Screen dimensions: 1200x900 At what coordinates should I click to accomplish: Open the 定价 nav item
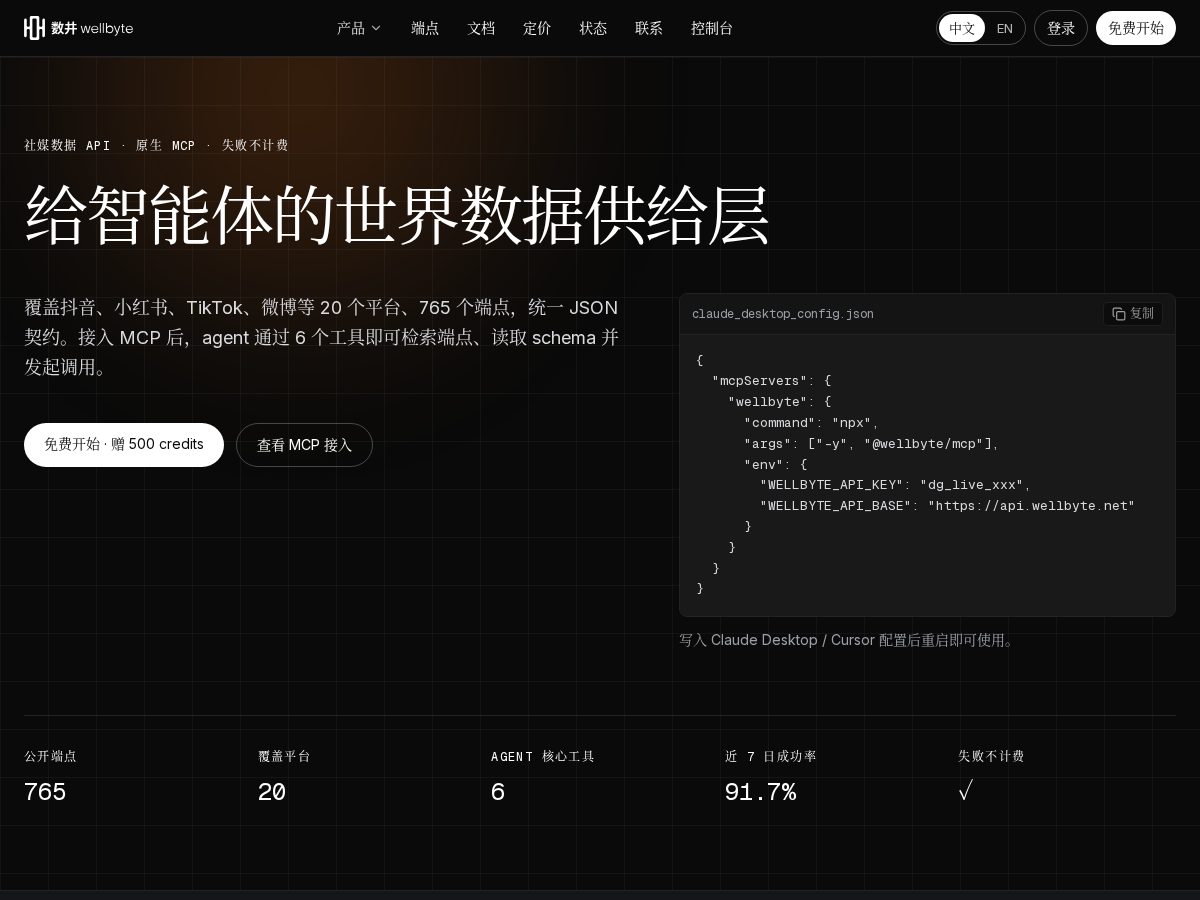537,28
